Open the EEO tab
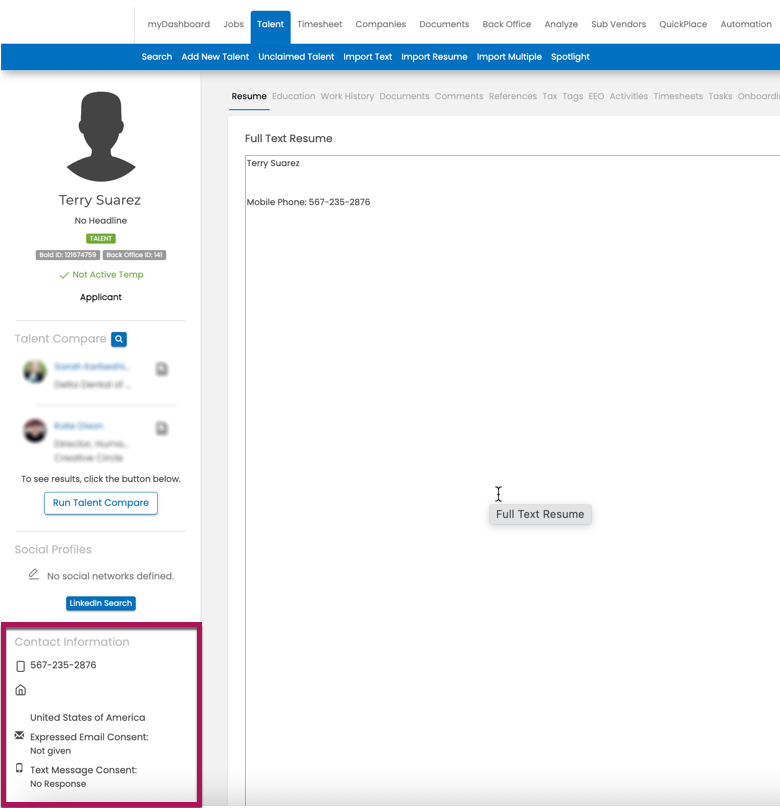Viewport: 780px width, 808px height. point(596,96)
